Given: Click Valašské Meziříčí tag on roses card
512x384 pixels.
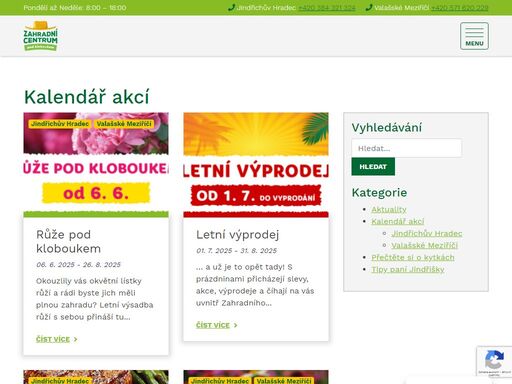Looking at the screenshot, I should 124,124.
